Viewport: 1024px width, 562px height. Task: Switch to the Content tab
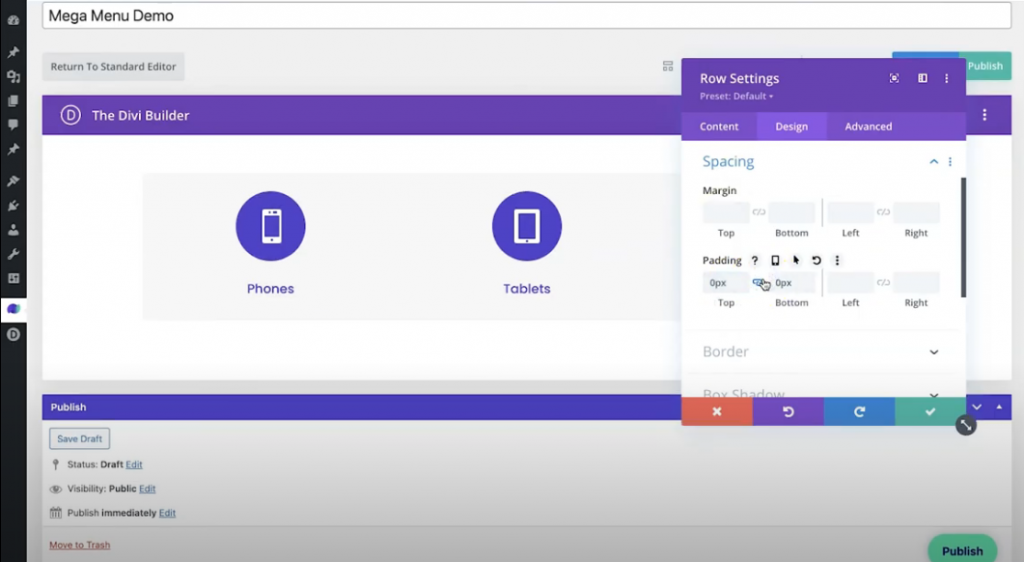(x=719, y=127)
